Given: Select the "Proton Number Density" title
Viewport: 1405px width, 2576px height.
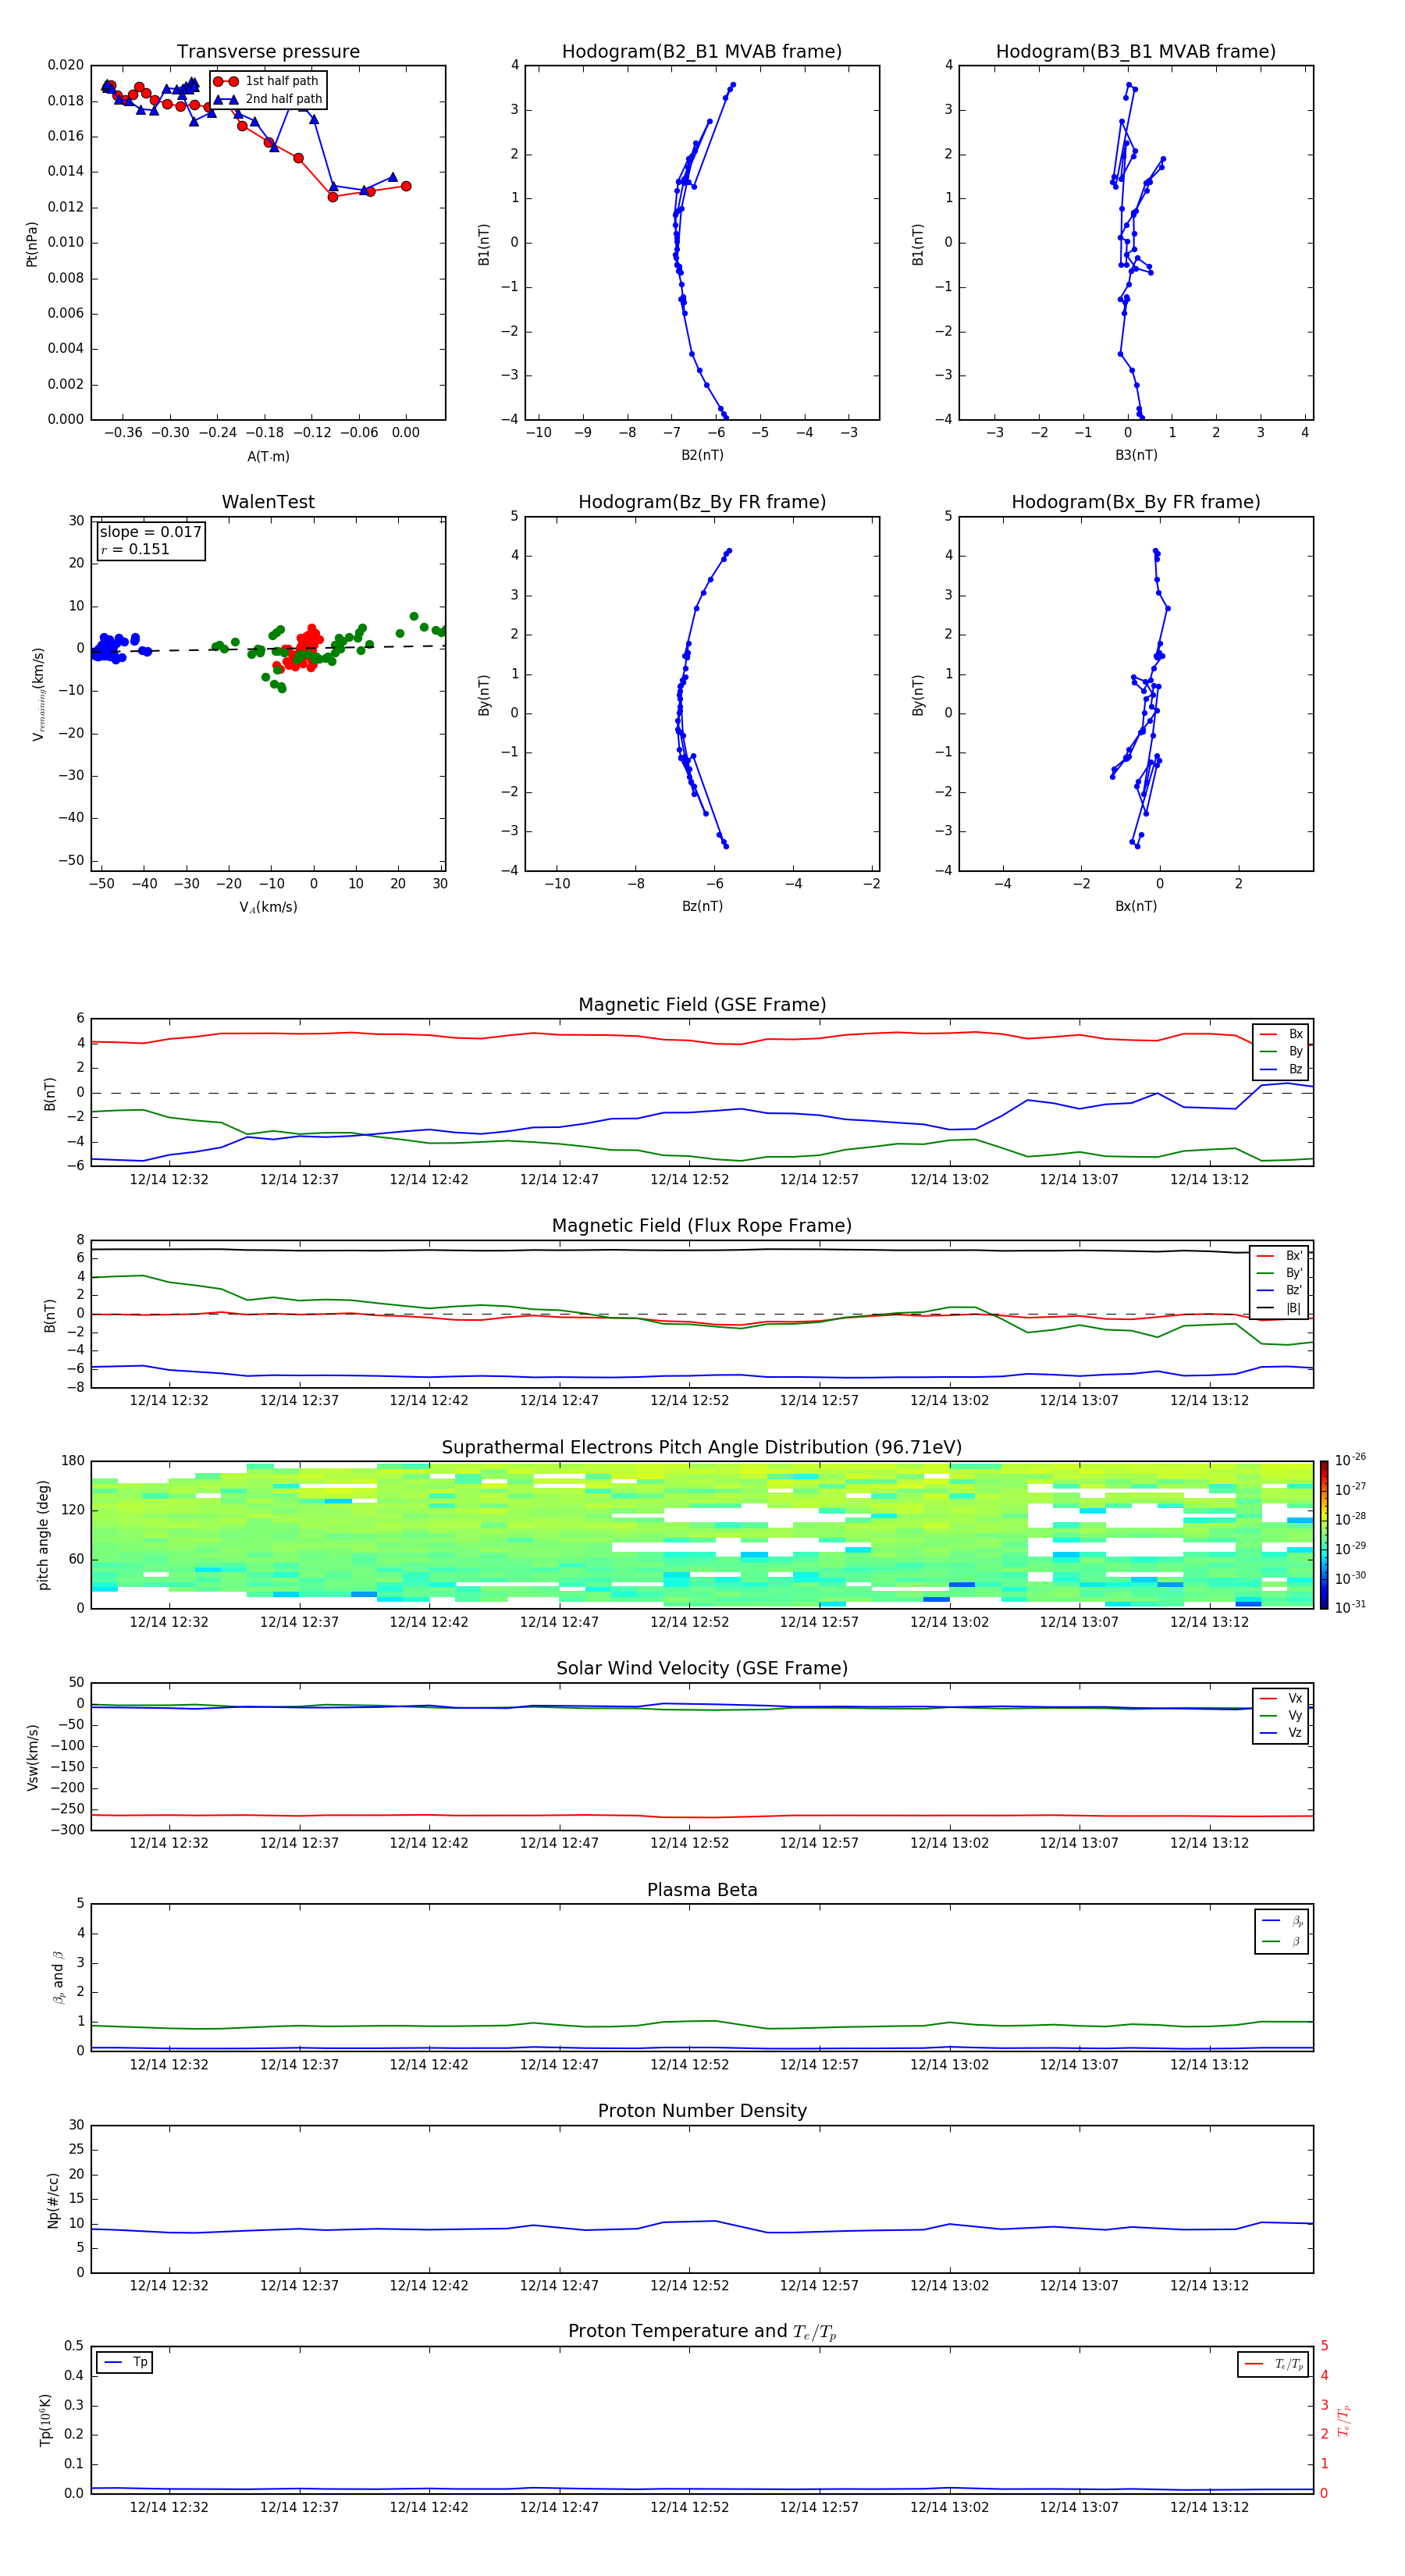Looking at the screenshot, I should tap(702, 2111).
